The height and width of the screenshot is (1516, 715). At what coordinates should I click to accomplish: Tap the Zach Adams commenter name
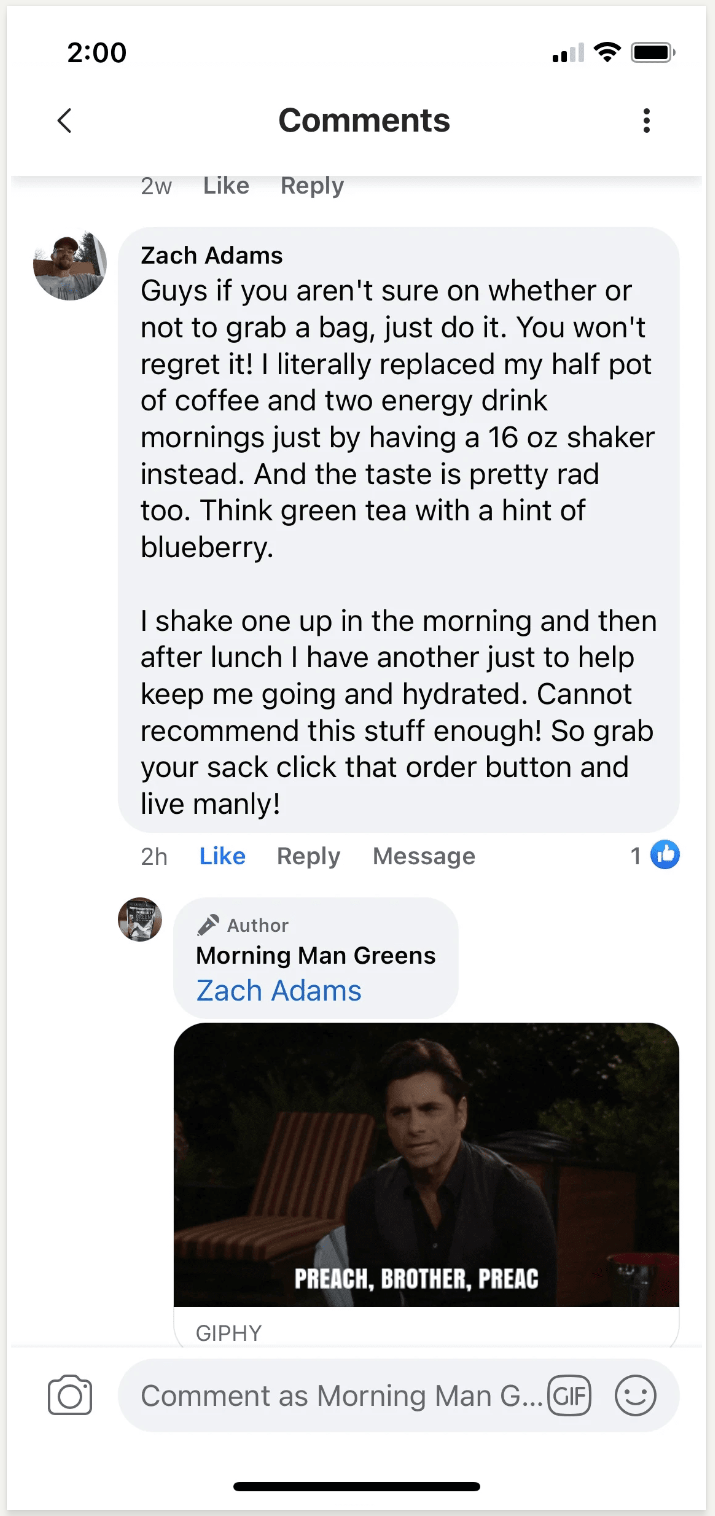[212, 256]
